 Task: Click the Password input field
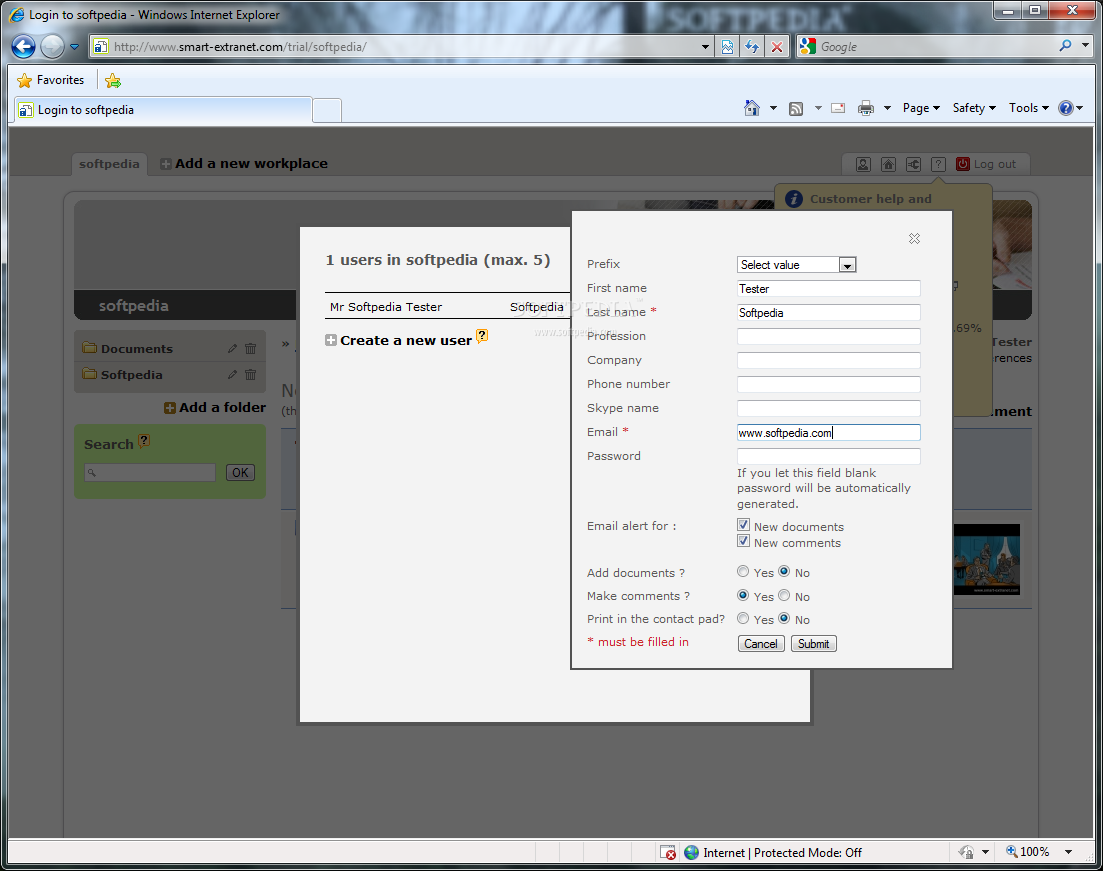click(829, 456)
